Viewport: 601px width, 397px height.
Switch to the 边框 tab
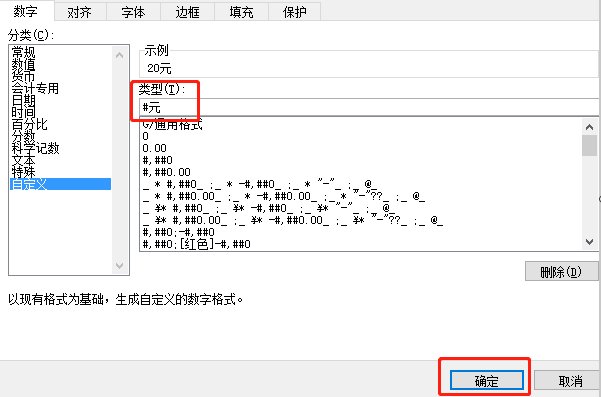click(187, 12)
